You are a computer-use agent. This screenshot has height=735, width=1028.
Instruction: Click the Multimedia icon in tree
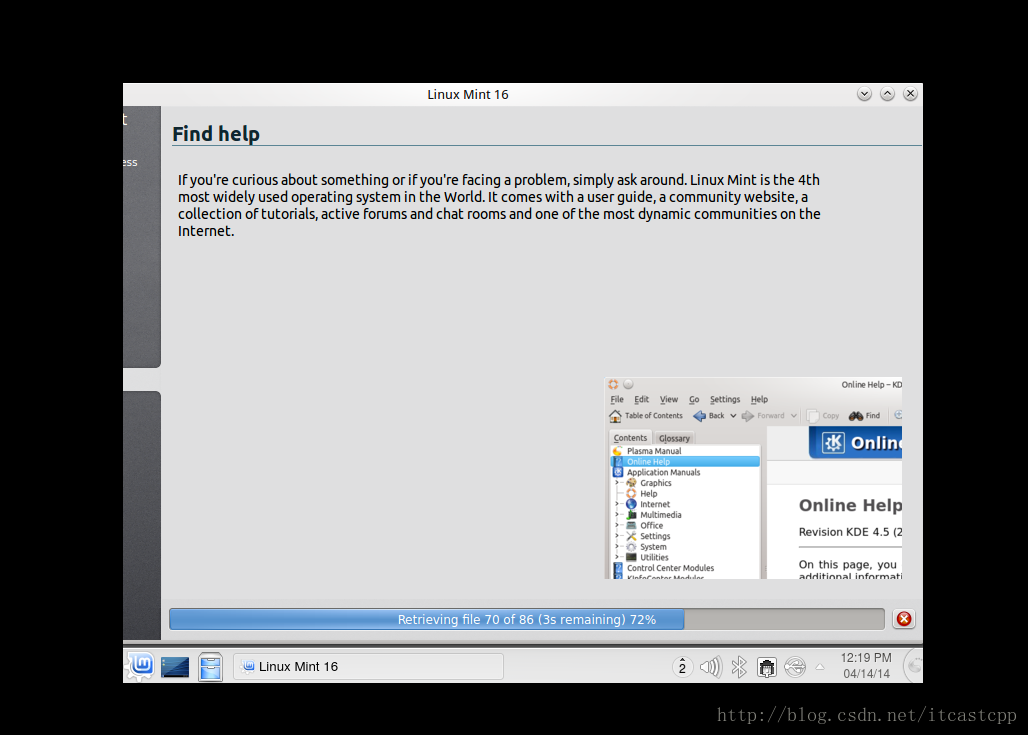631,515
